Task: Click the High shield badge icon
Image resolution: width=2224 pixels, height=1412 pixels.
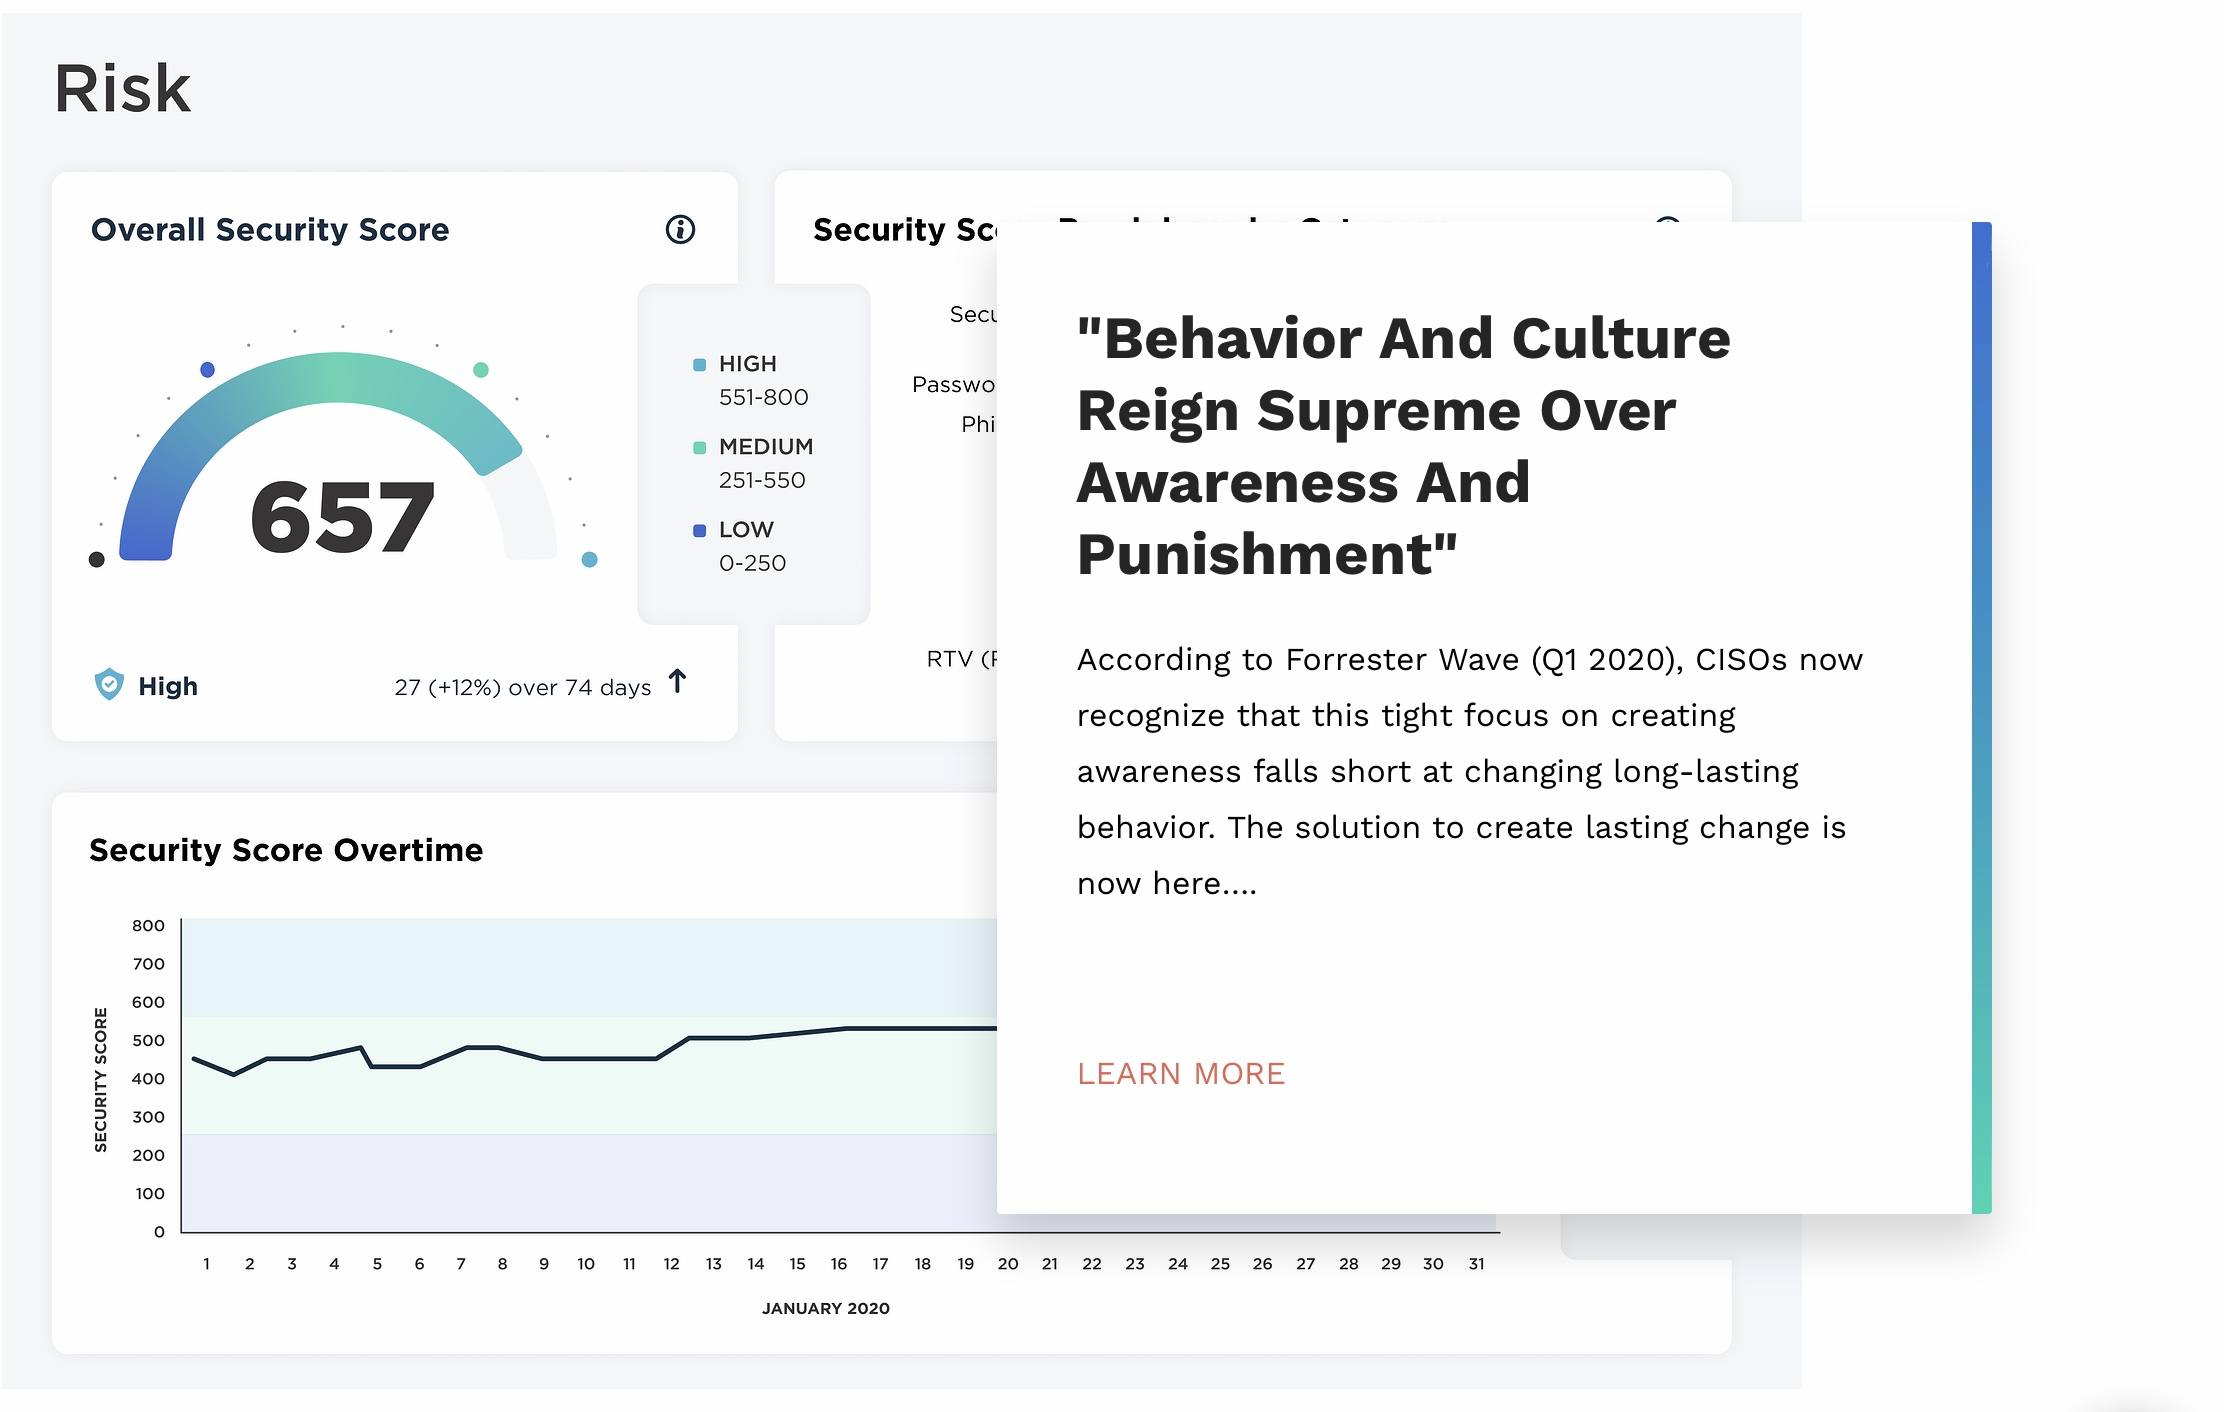Action: click(109, 685)
